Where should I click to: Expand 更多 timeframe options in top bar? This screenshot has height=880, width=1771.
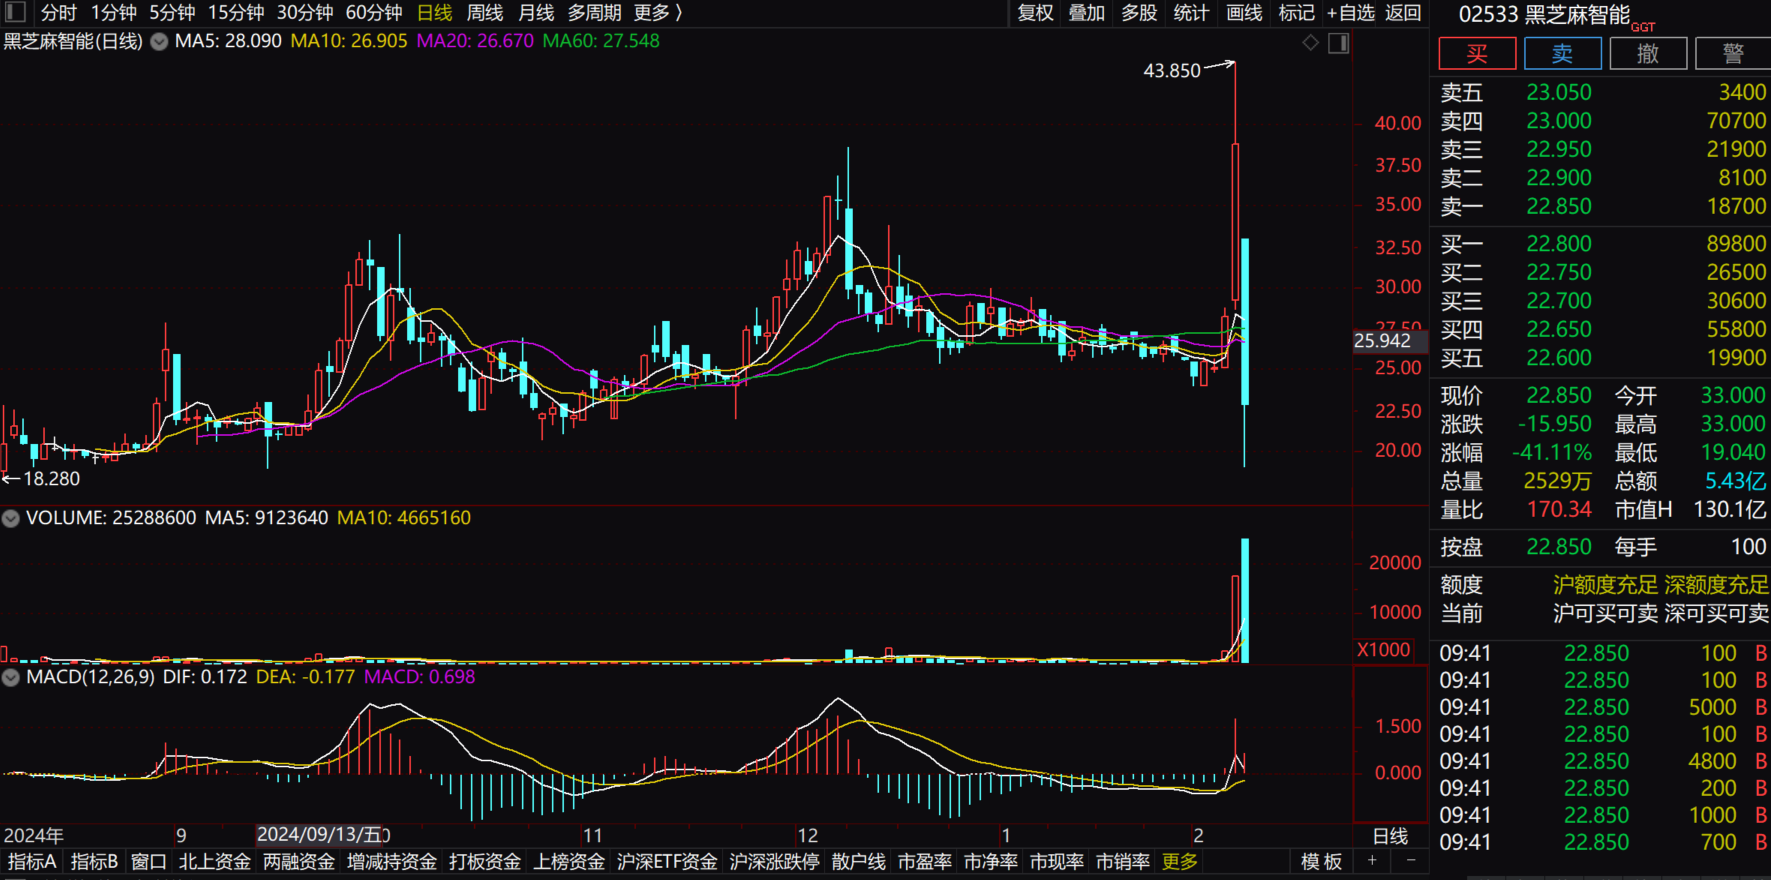point(657,13)
